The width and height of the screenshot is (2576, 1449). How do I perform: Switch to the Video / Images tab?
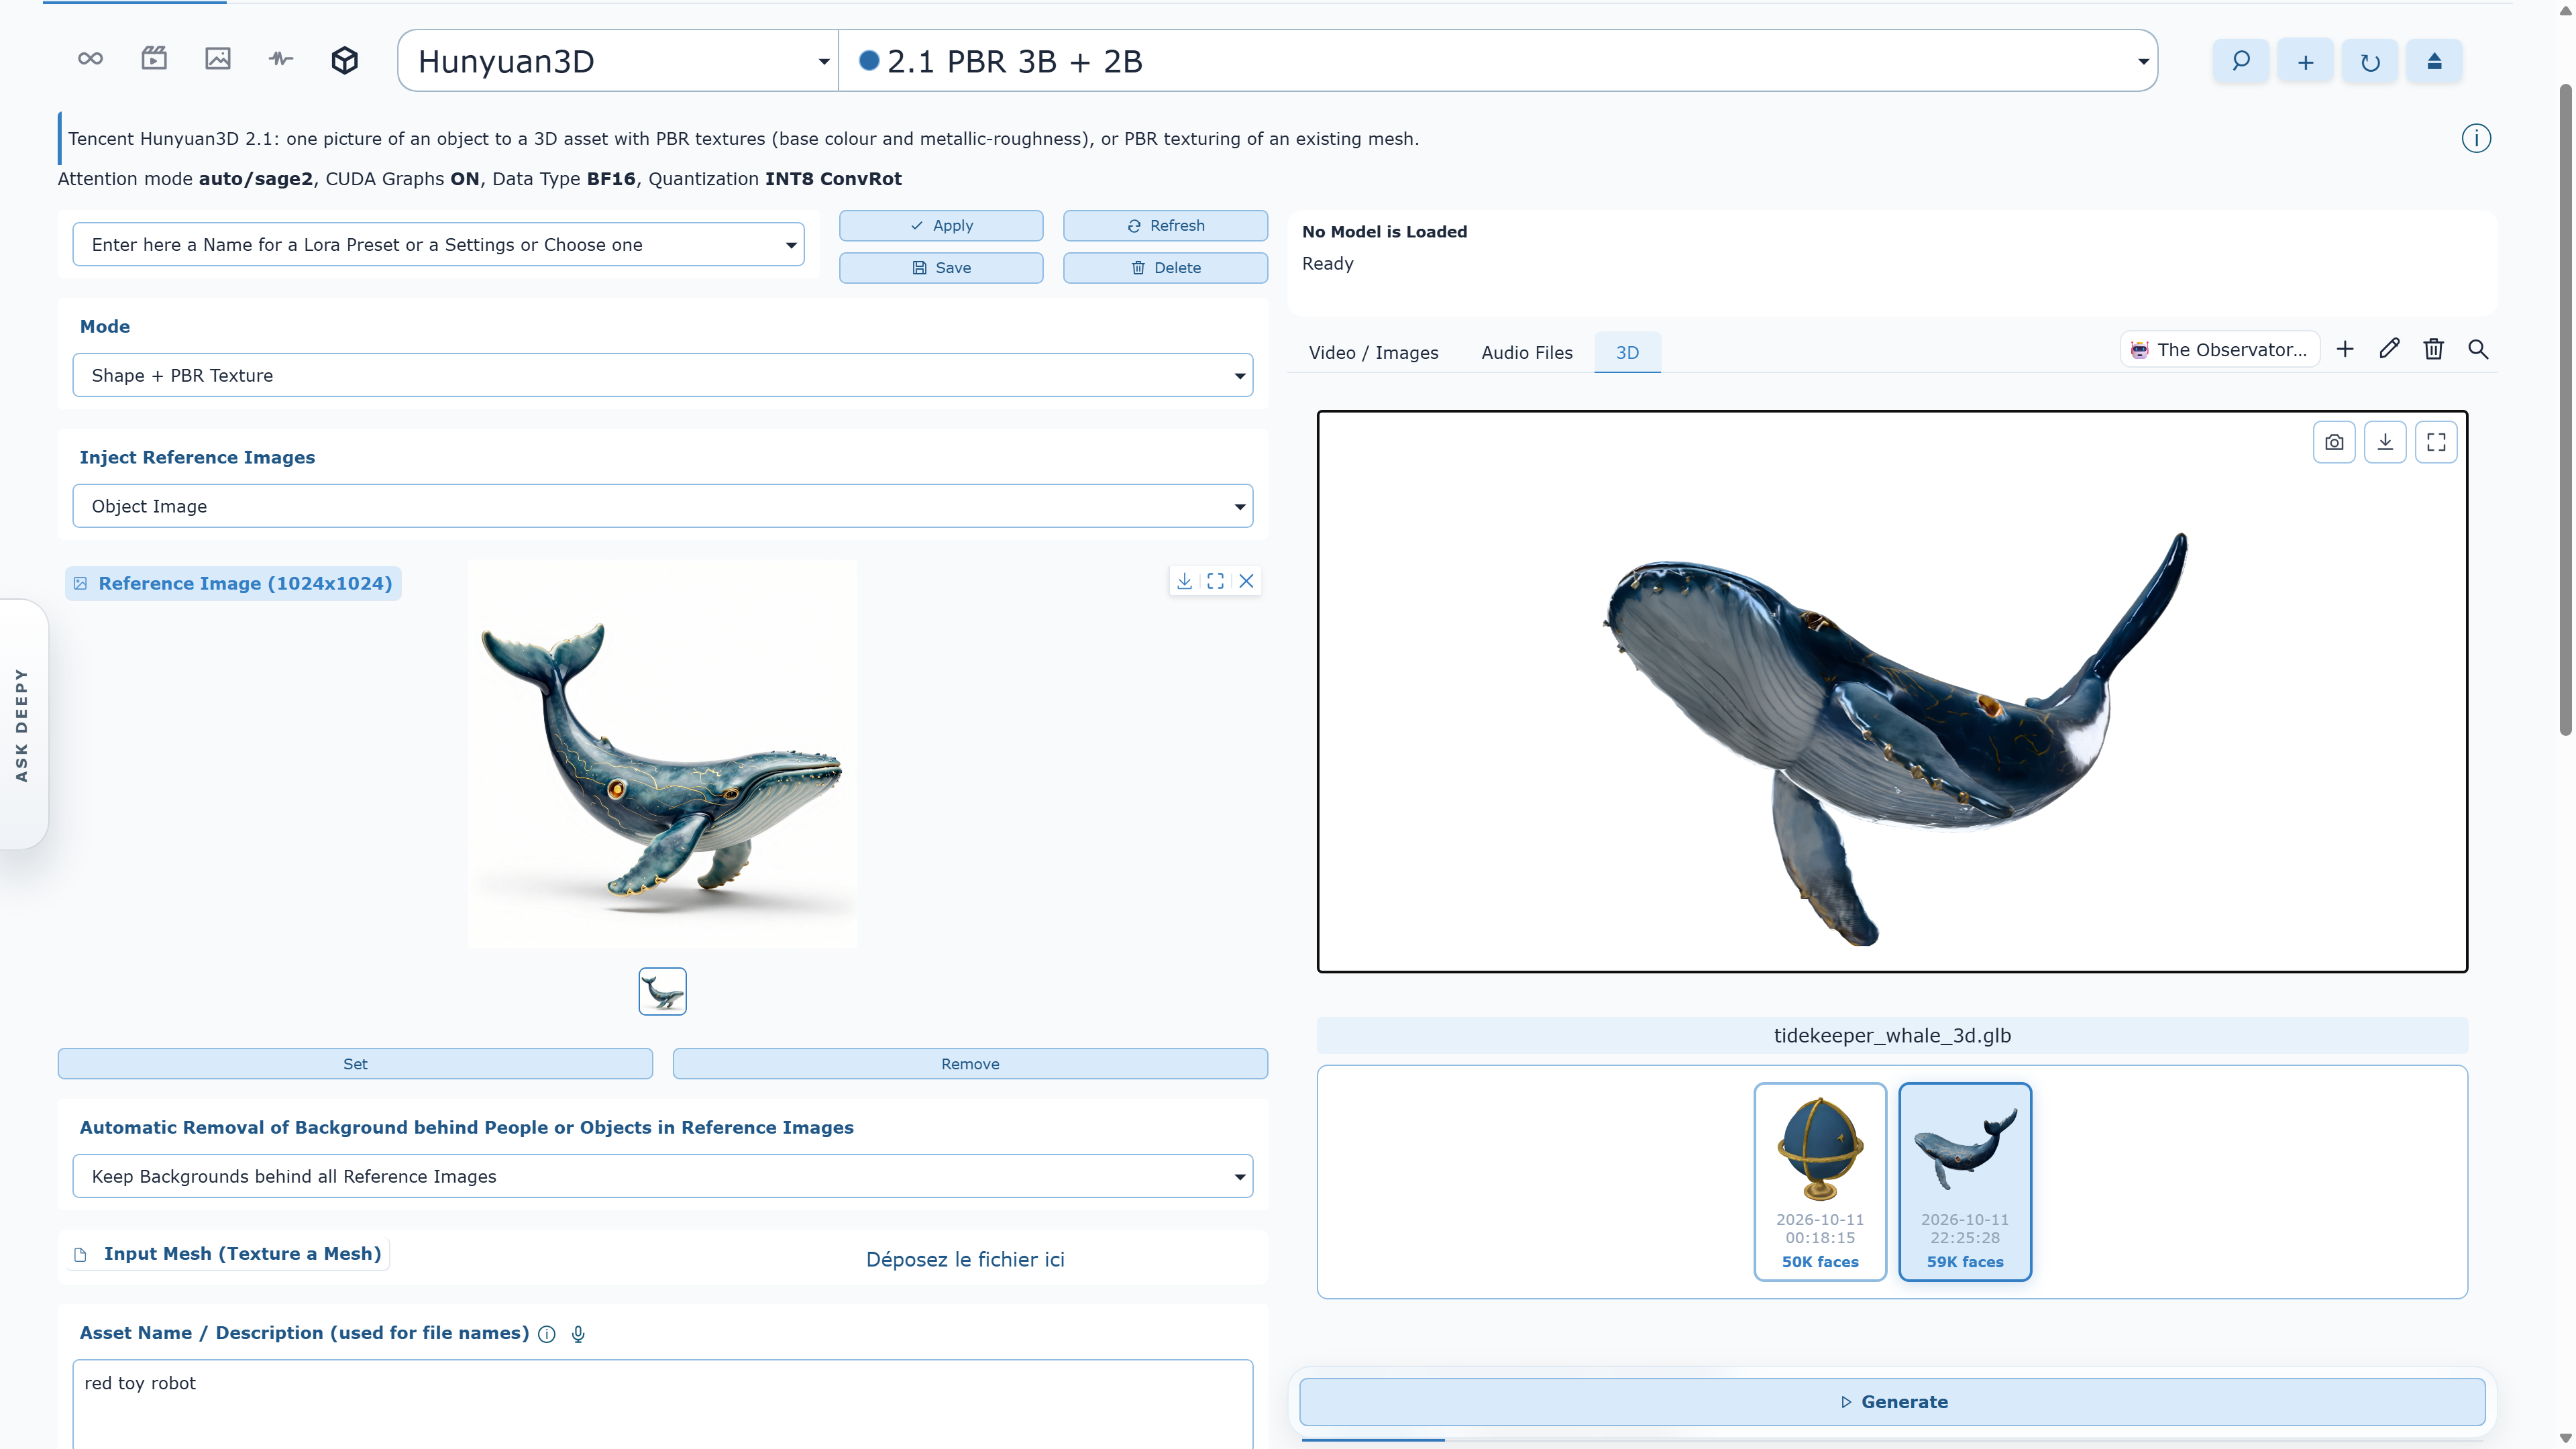(x=1373, y=352)
